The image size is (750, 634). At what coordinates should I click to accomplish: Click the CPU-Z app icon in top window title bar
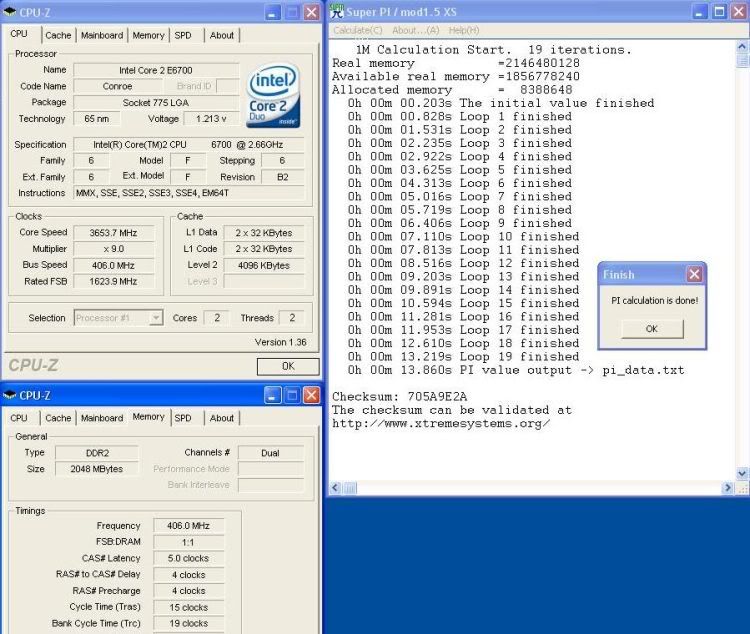pyautogui.click(x=10, y=11)
